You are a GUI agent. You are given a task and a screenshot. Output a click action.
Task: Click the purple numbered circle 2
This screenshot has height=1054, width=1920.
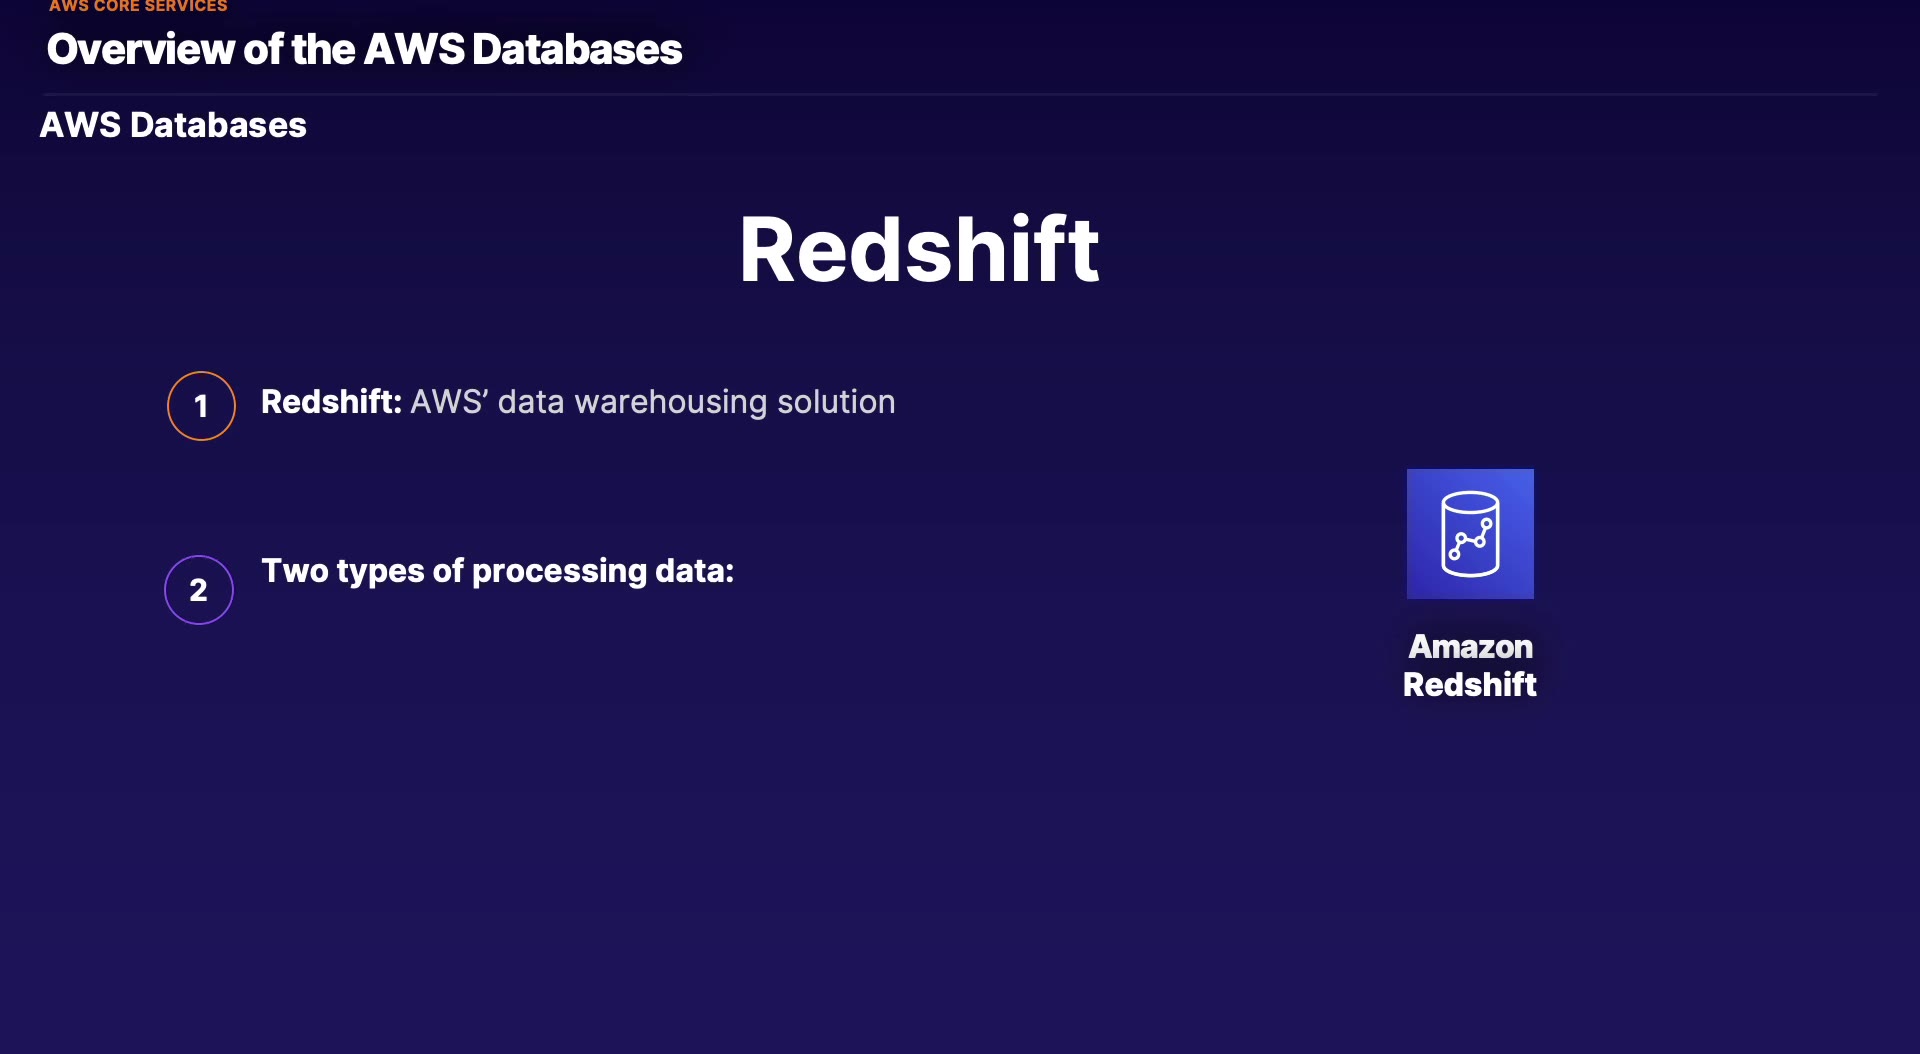(199, 590)
